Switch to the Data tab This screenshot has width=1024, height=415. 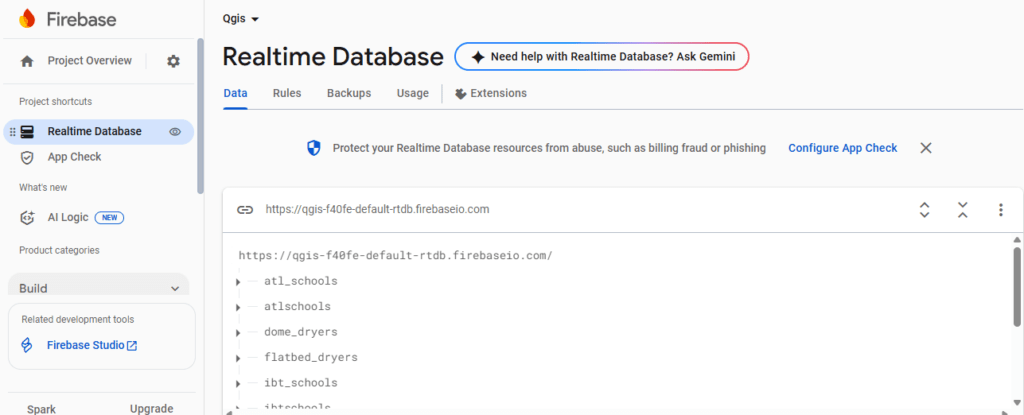pos(235,93)
